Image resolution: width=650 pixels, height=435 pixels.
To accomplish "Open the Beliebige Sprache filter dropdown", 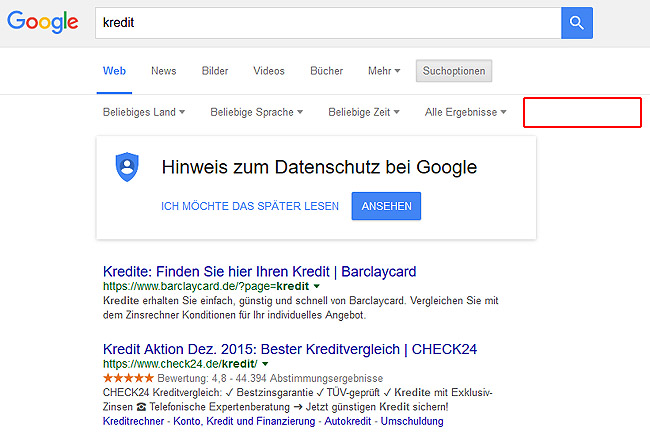I will coord(256,112).
